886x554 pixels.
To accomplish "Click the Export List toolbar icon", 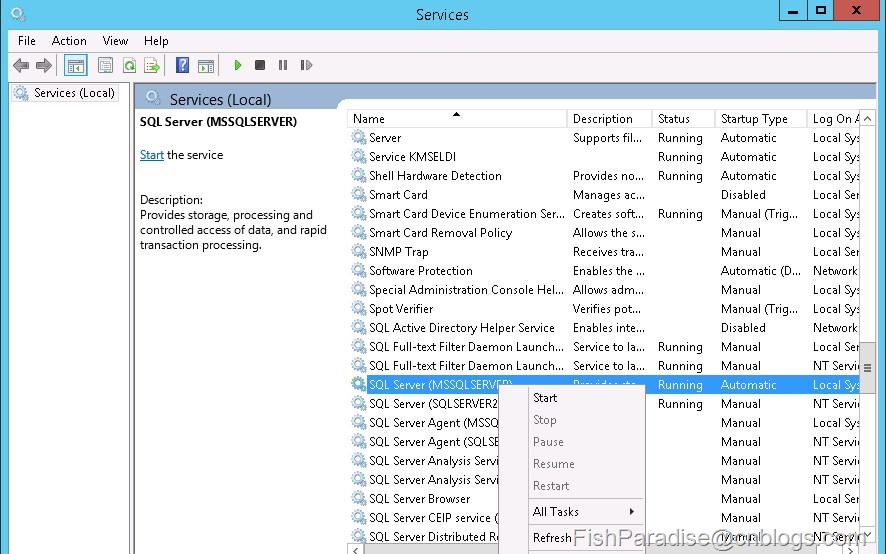I will 152,66.
